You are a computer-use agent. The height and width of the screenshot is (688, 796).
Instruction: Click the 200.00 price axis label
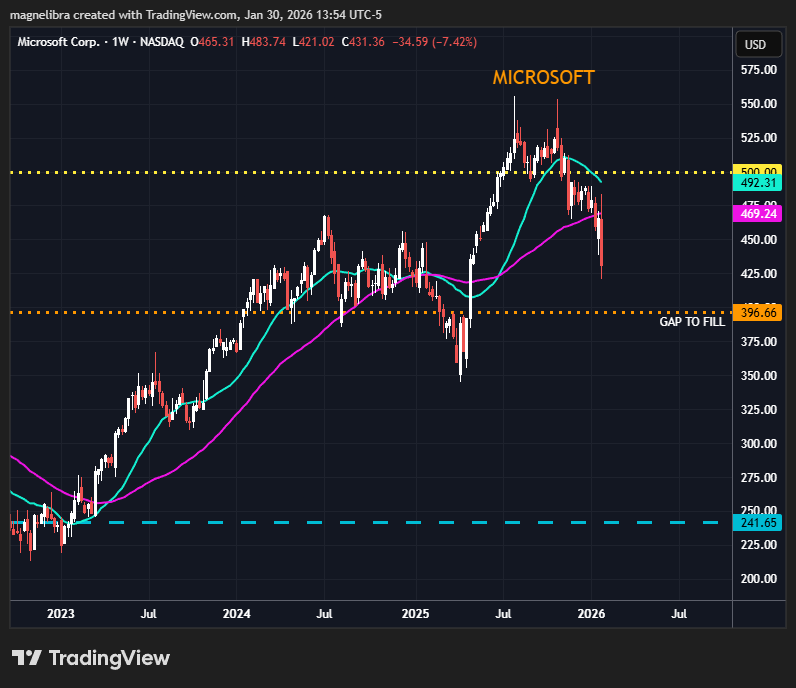pos(758,579)
